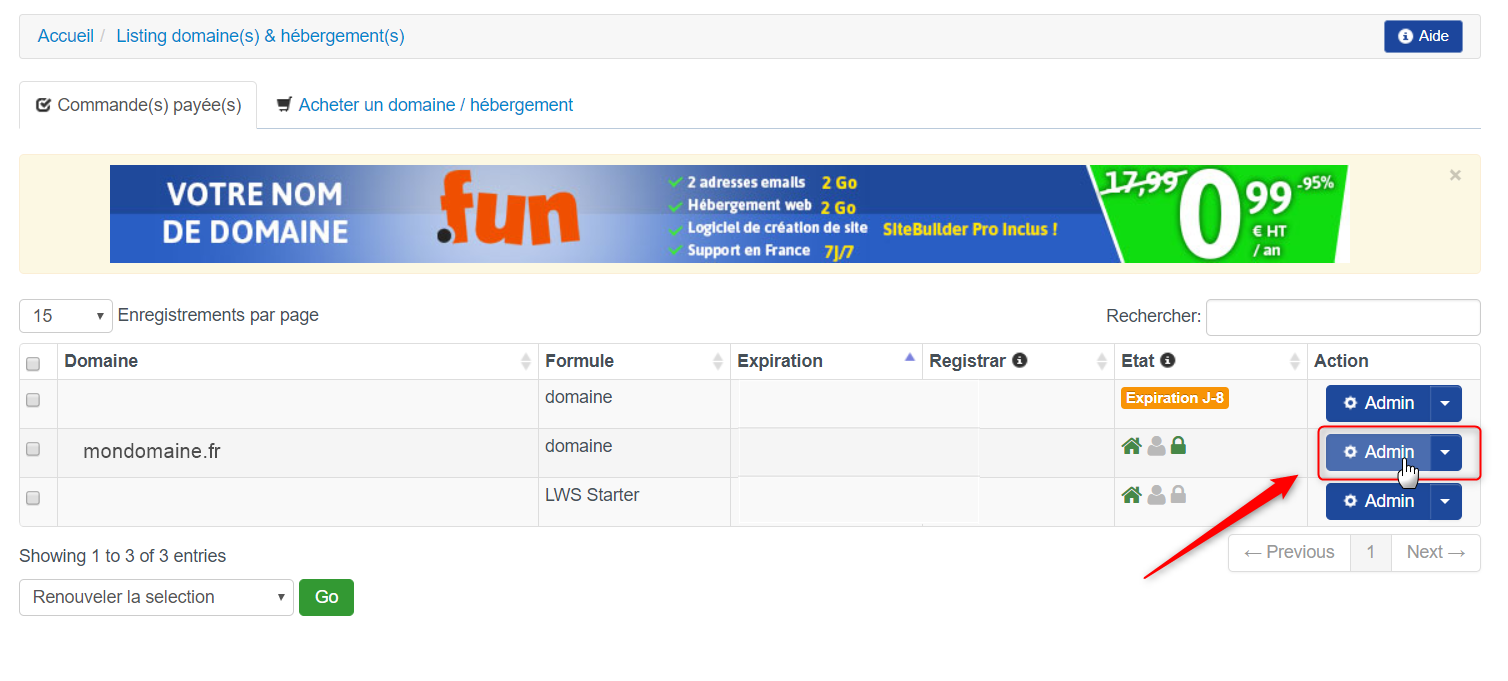Open the records per page dropdown
The image size is (1508, 681).
point(65,316)
